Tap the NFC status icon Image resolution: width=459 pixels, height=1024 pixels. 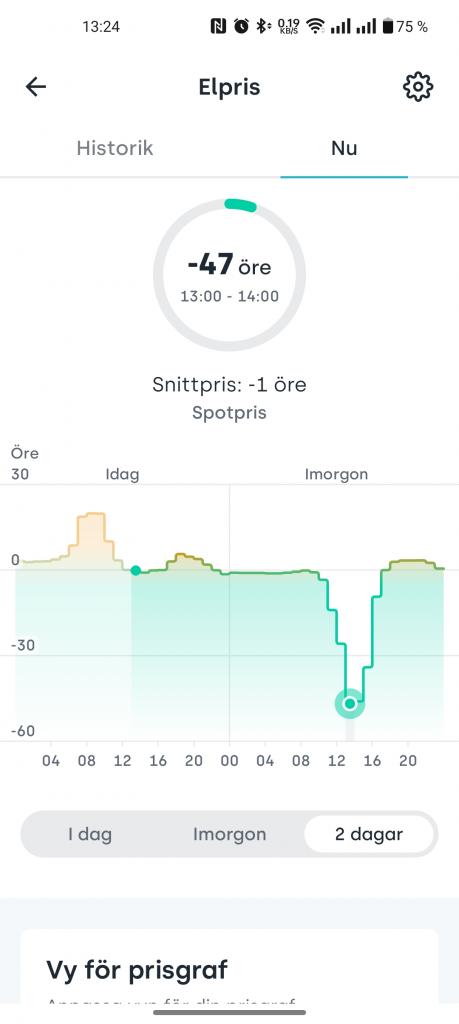pyautogui.click(x=218, y=26)
